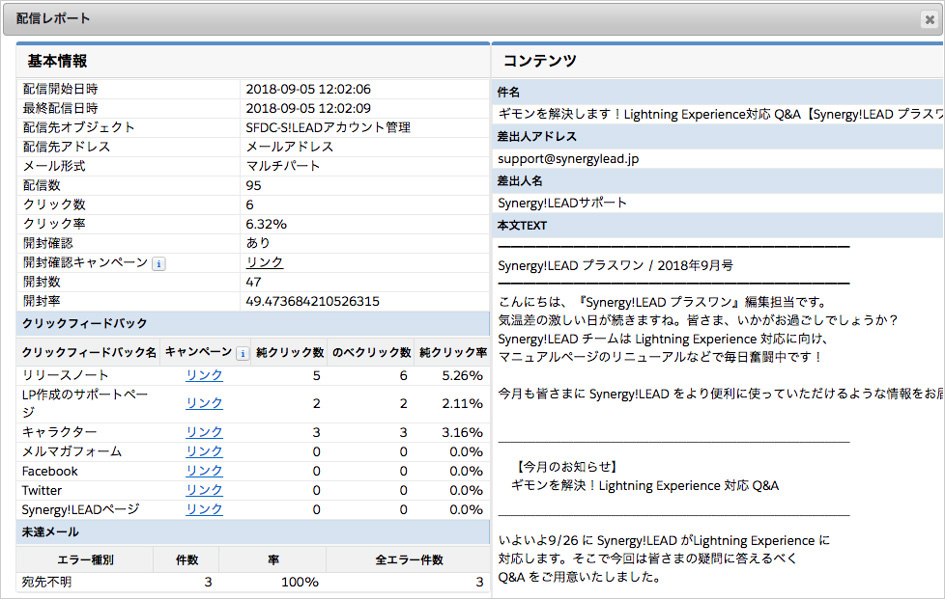Click the Facebook row name
The image size is (945, 599).
[50, 471]
